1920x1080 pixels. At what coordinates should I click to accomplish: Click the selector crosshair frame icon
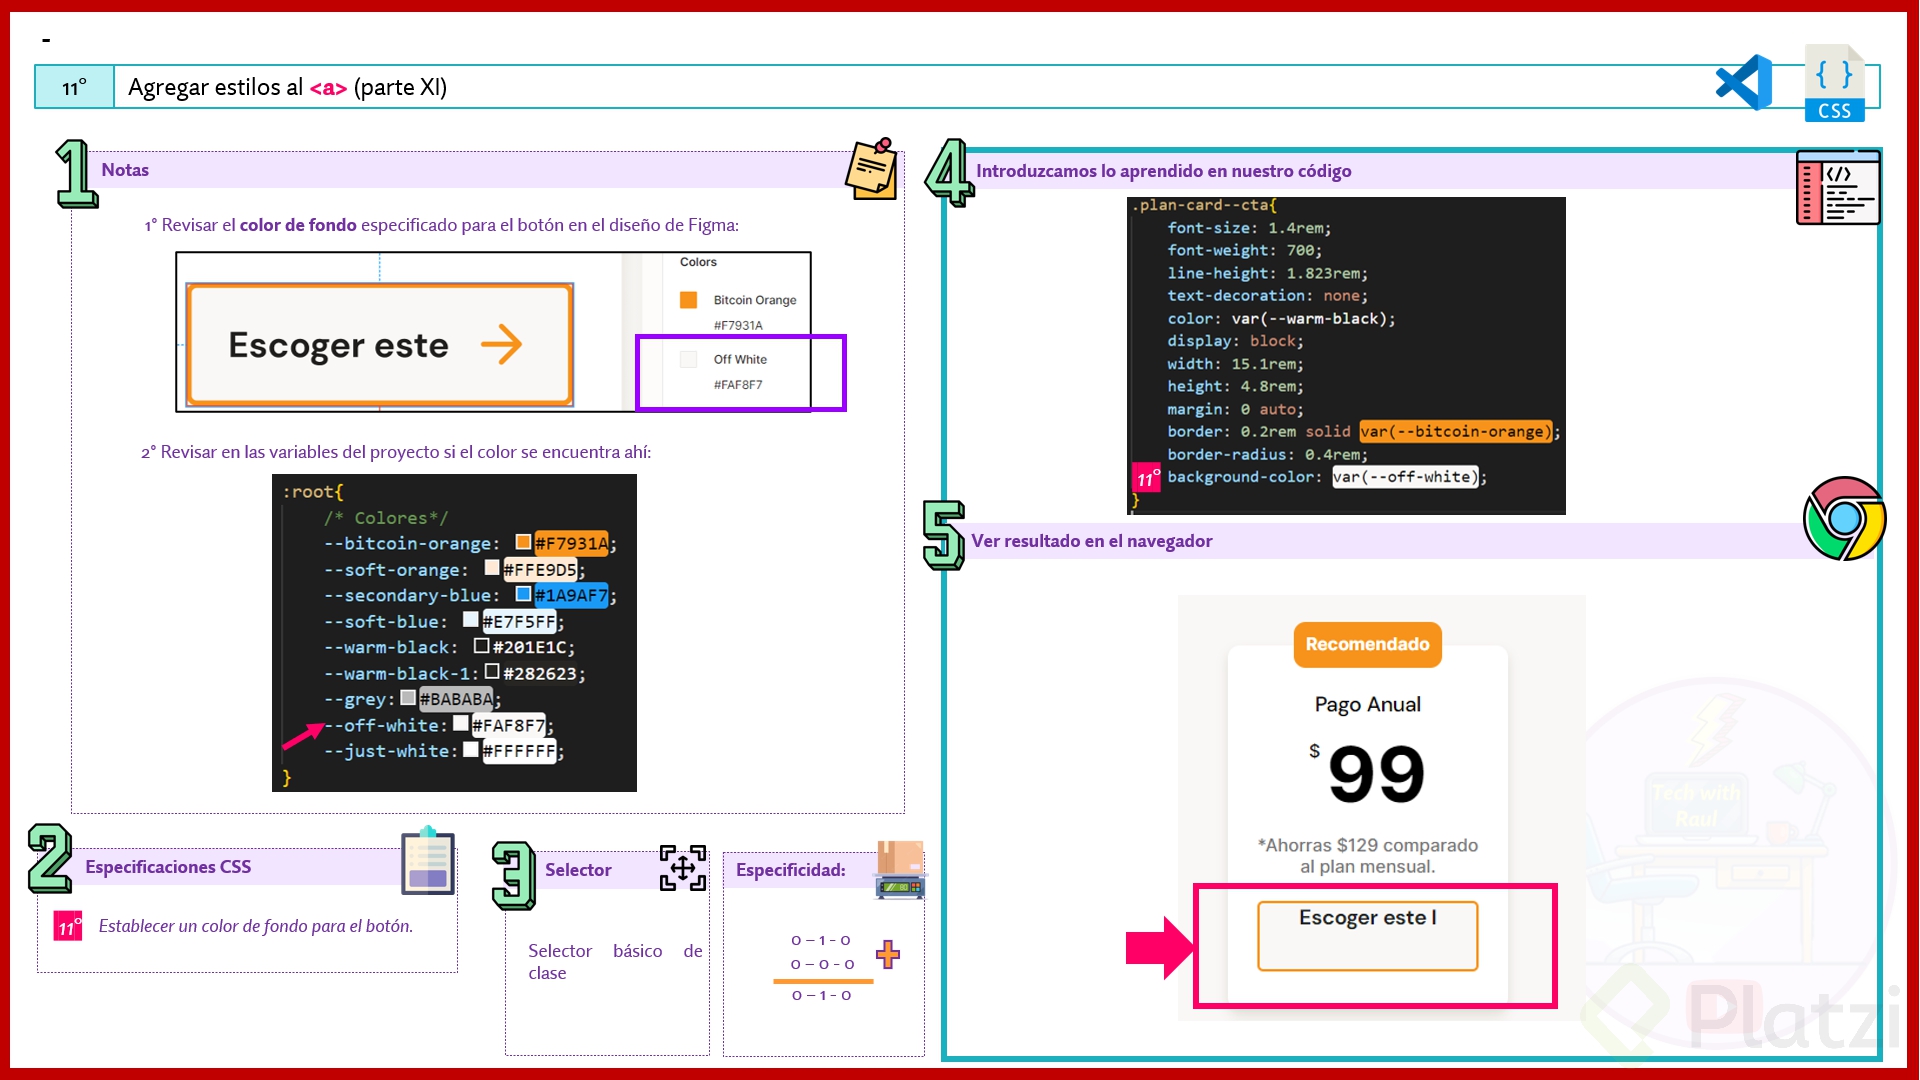click(683, 868)
